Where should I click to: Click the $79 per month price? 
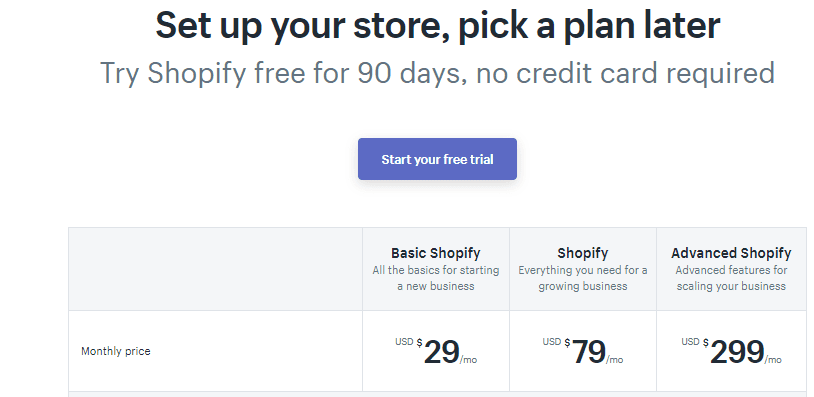pyautogui.click(x=582, y=352)
